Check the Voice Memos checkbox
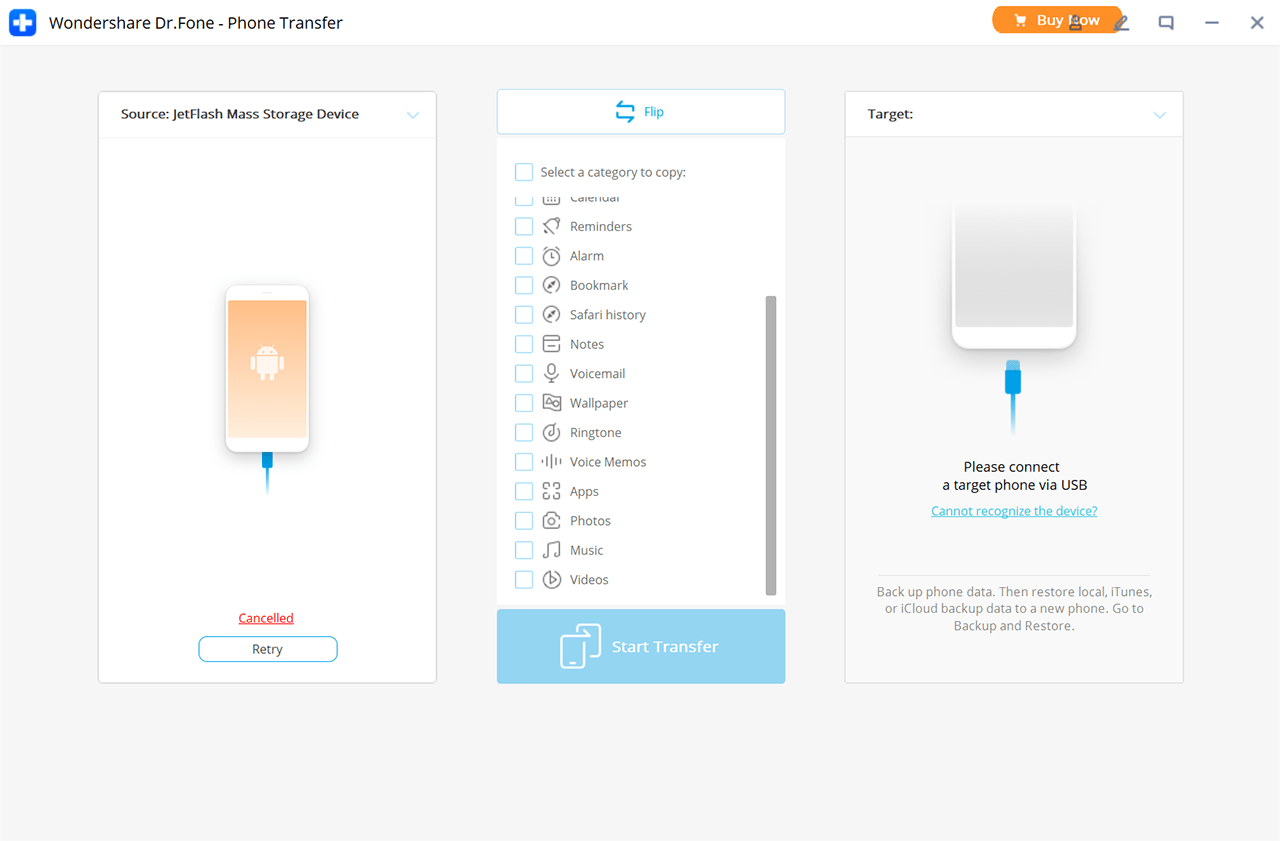 tap(524, 462)
